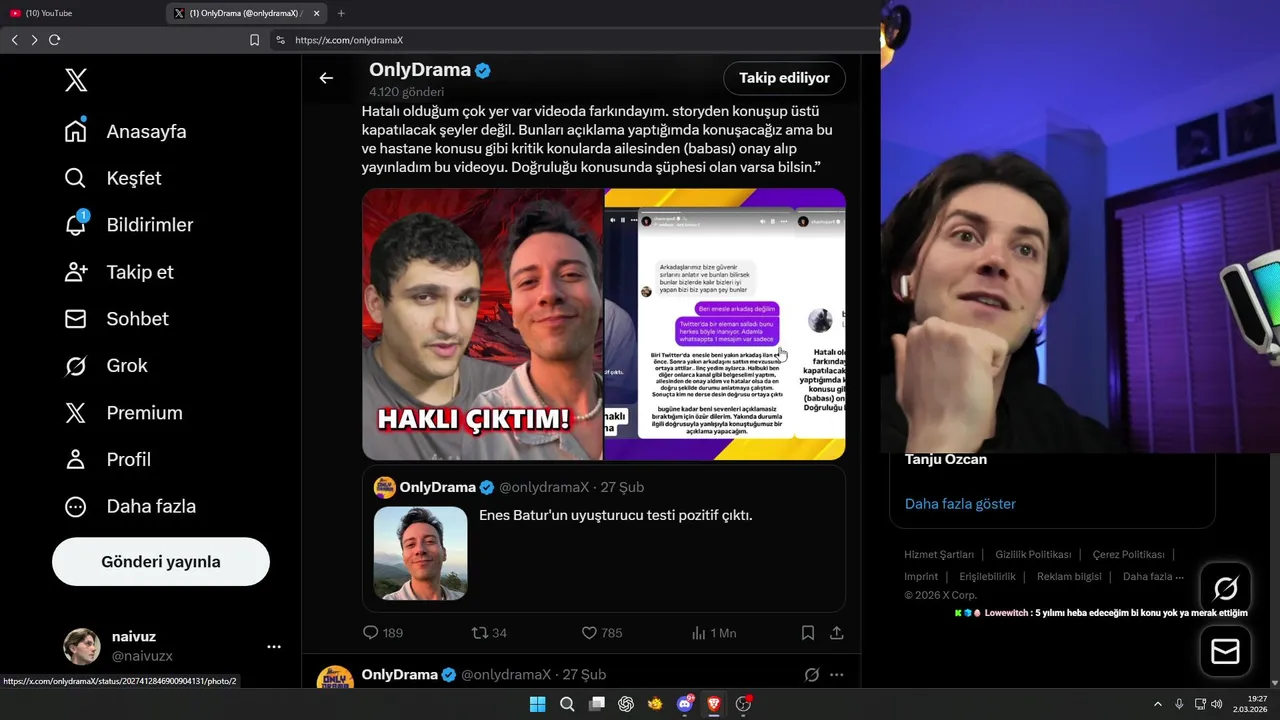Click OnlyDrama verified badge in header
Screen dimensions: 1280x720
482,70
